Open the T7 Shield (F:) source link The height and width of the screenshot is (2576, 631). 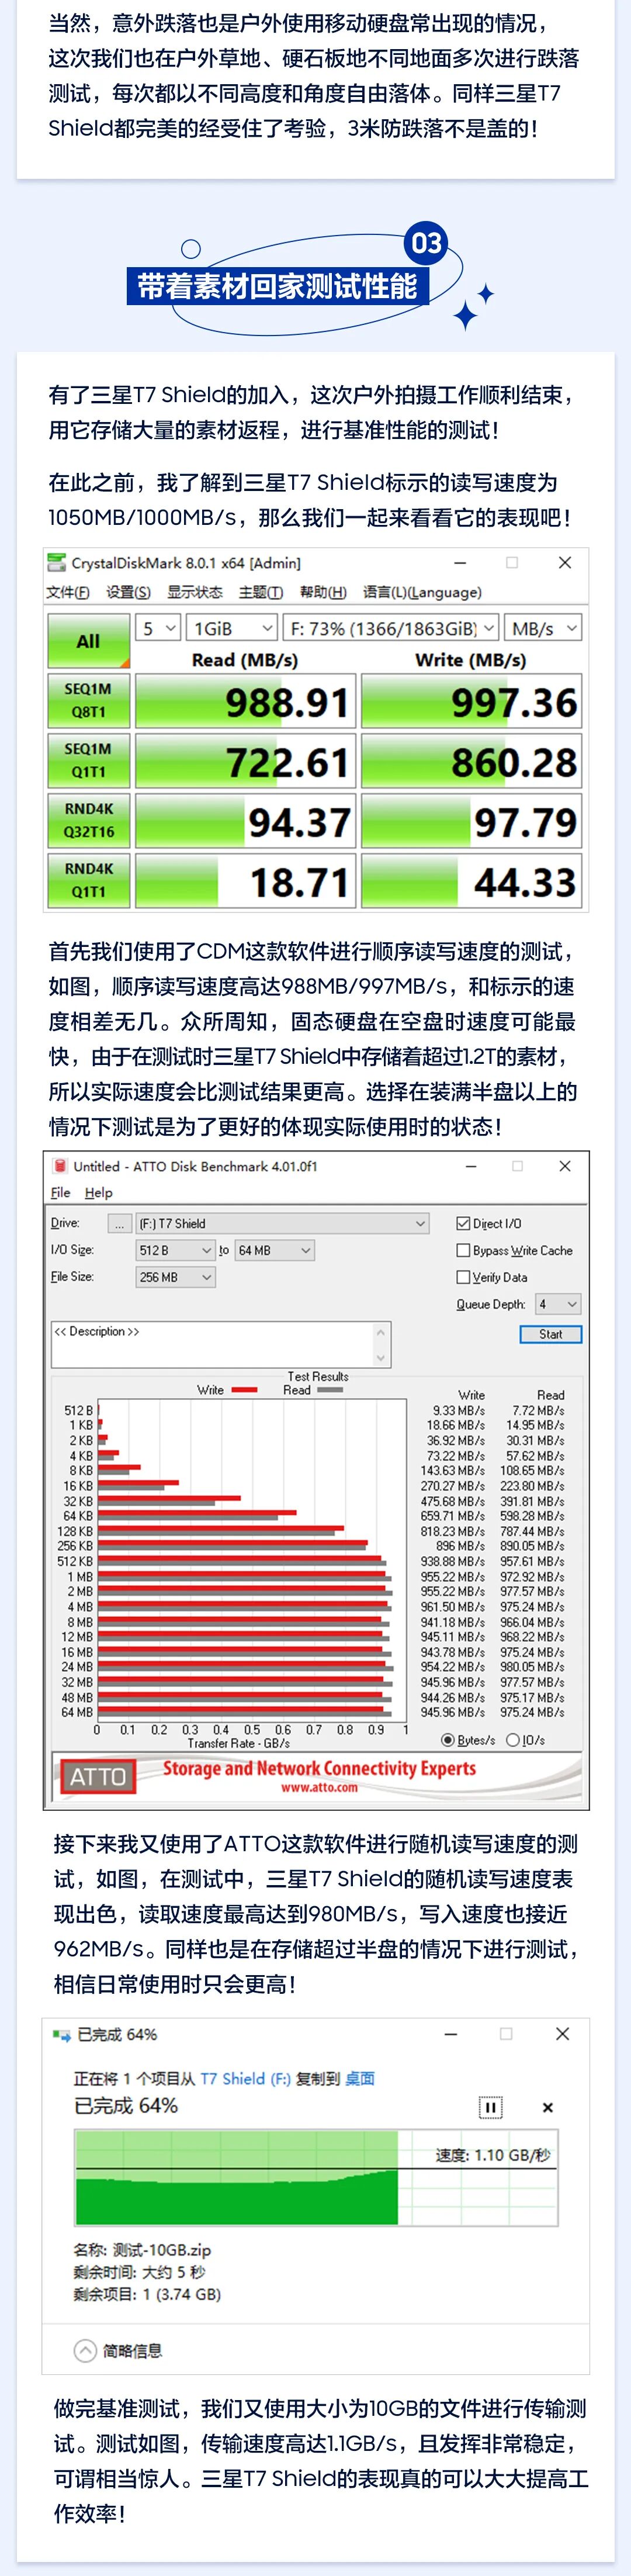[245, 2078]
